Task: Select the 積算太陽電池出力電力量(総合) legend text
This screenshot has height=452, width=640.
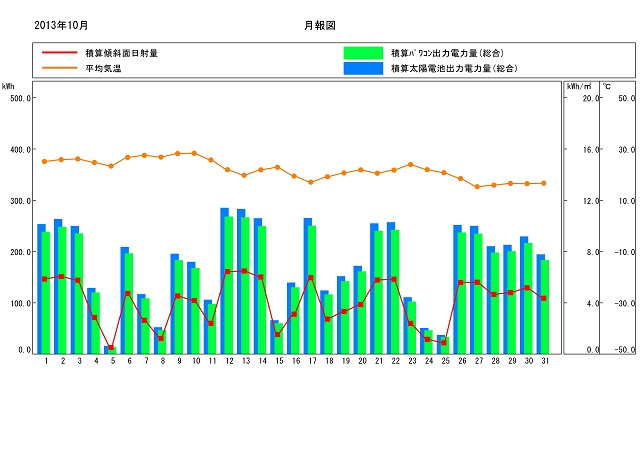Action: [x=454, y=68]
